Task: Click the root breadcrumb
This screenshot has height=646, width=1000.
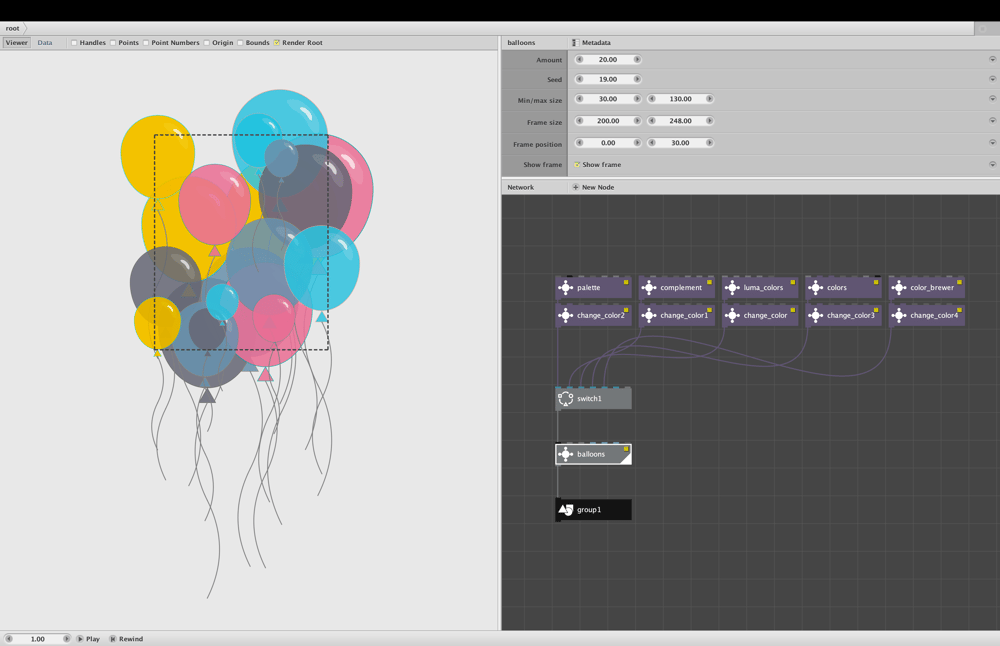Action: click(x=12, y=28)
